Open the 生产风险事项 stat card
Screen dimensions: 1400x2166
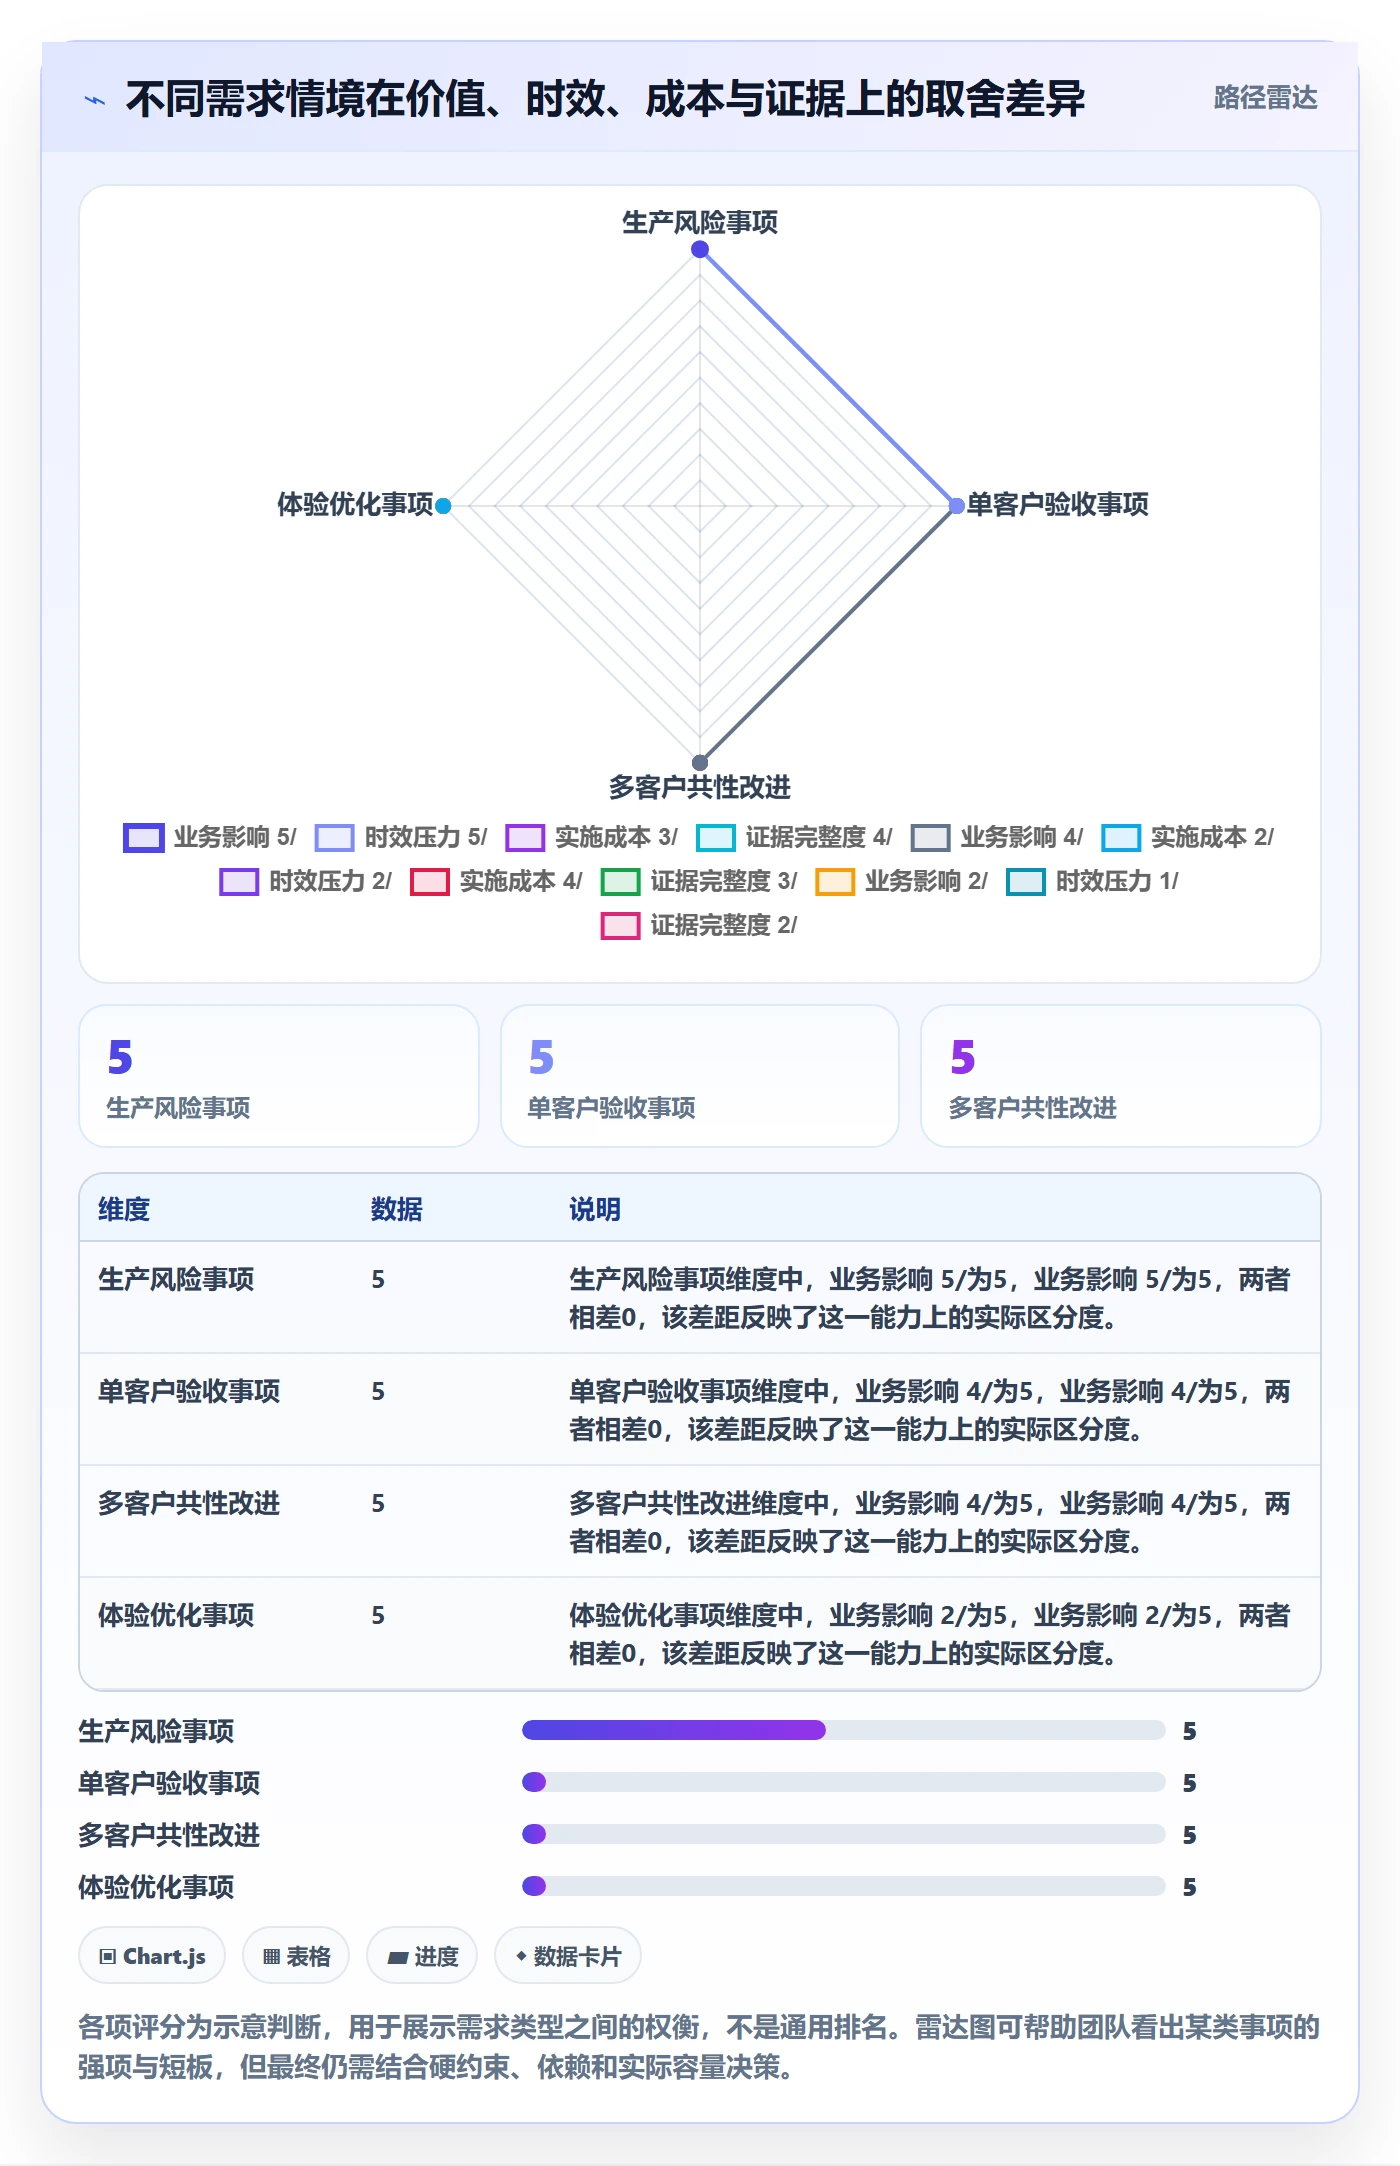click(279, 1076)
